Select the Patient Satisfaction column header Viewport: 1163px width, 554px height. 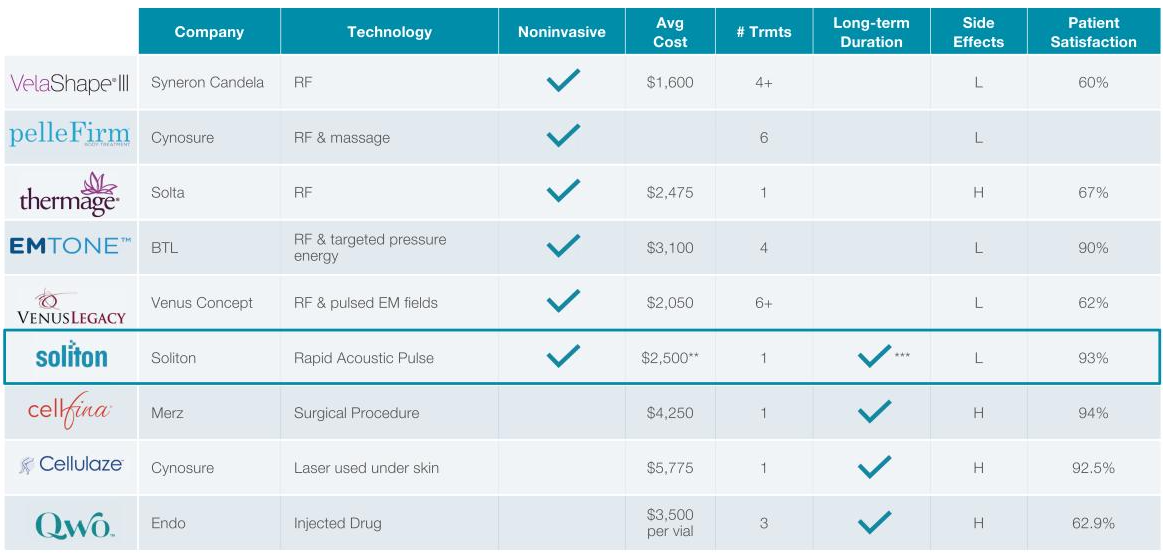pyautogui.click(x=1093, y=32)
